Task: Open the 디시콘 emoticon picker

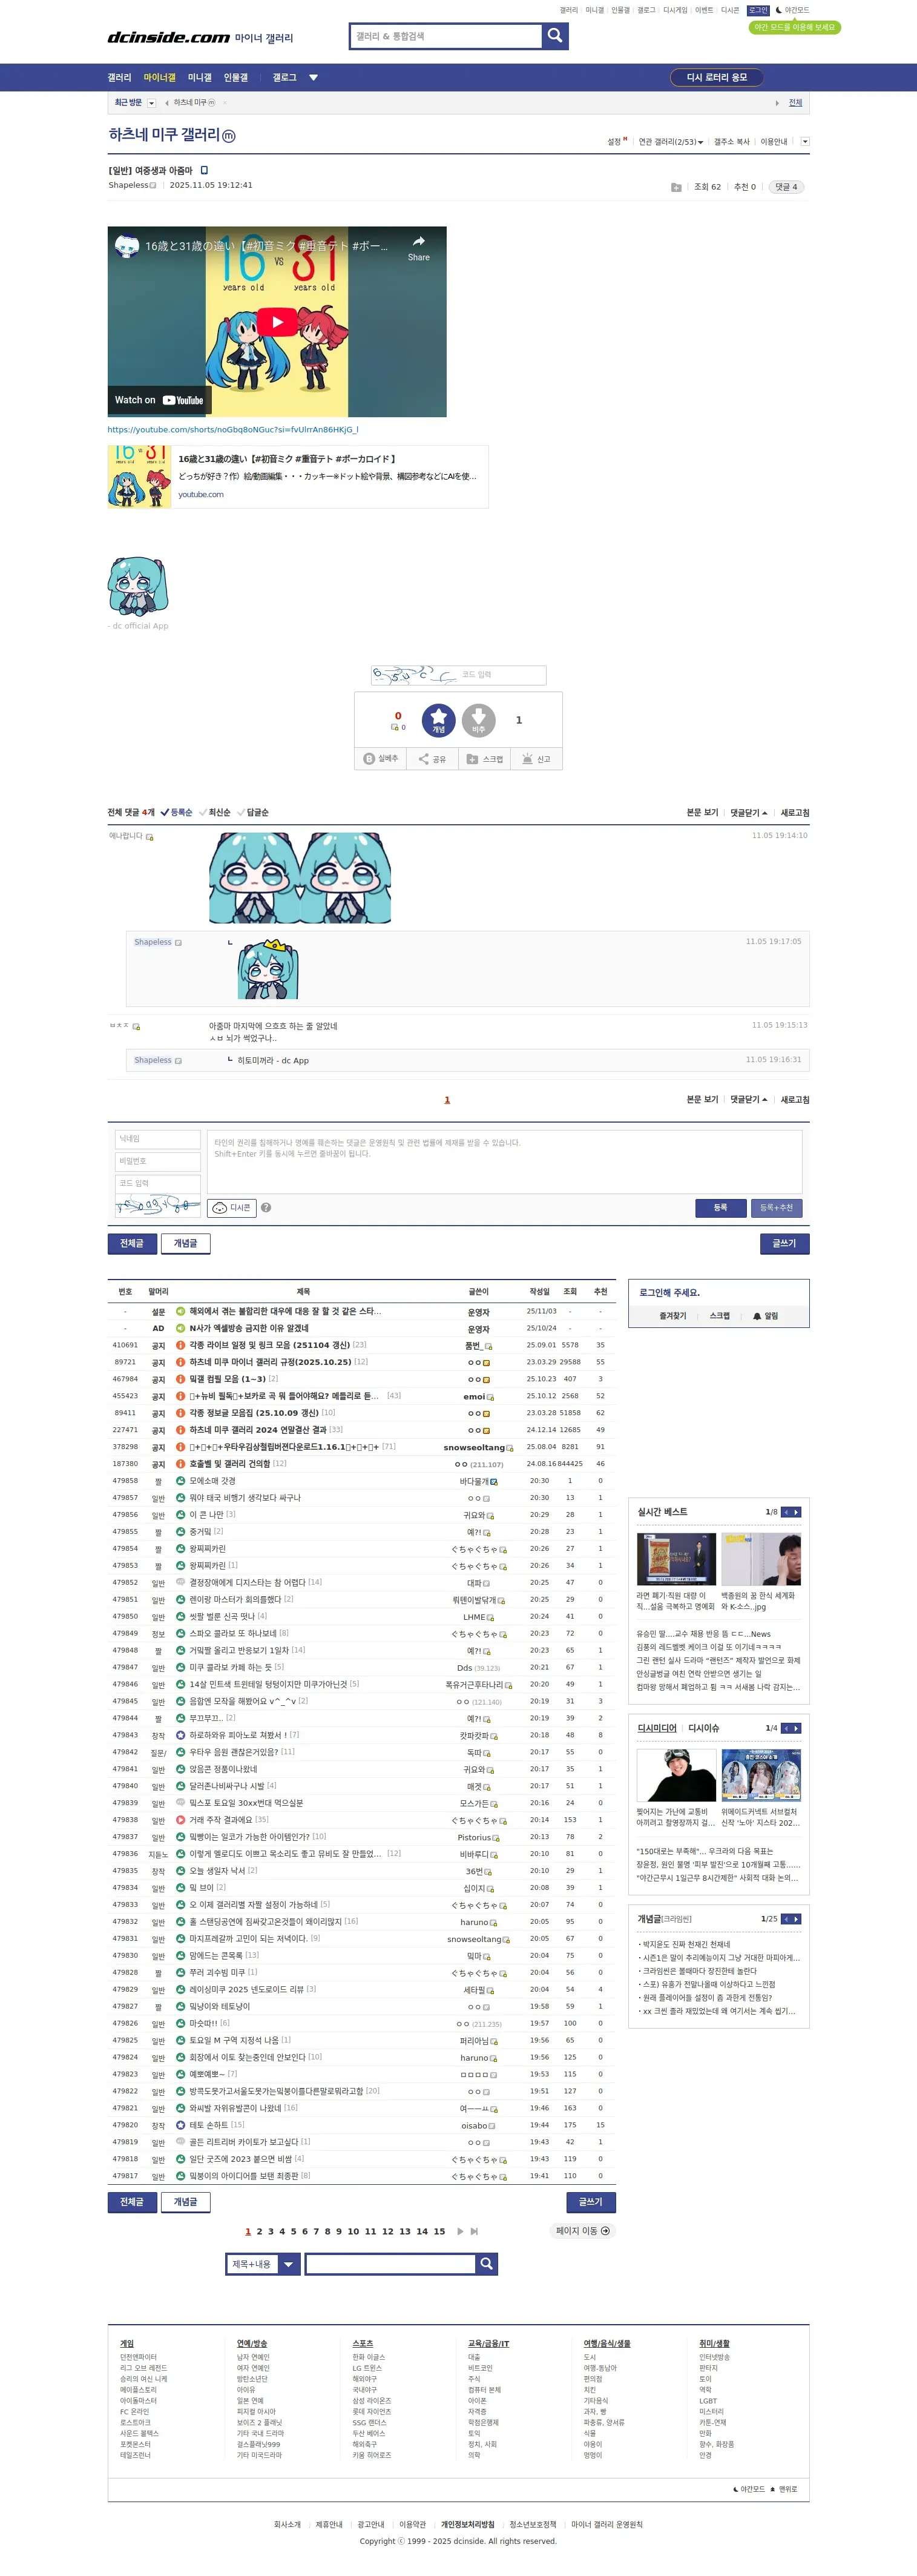Action: click(x=232, y=1208)
